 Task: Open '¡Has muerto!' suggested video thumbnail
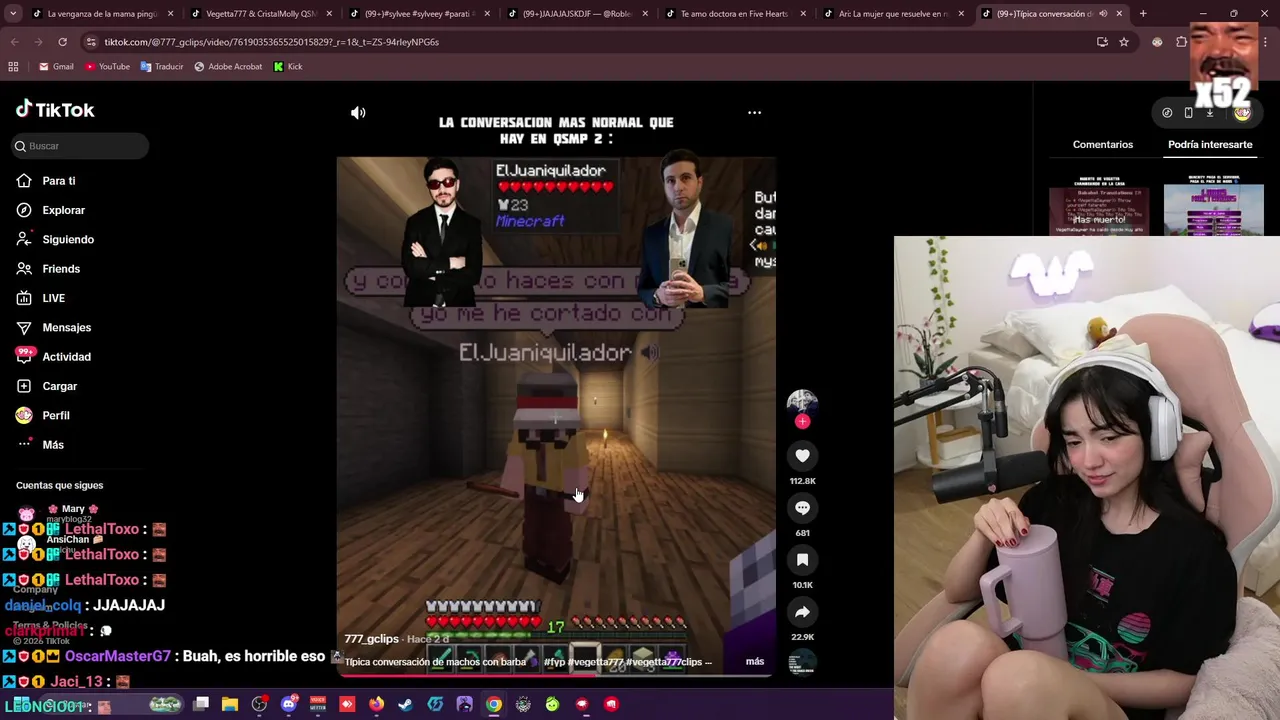tap(1099, 205)
